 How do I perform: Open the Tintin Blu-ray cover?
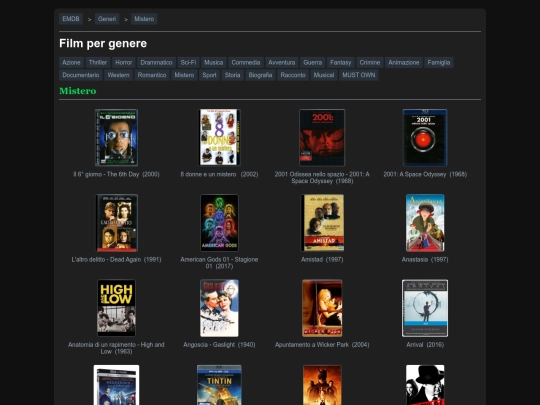(219, 385)
